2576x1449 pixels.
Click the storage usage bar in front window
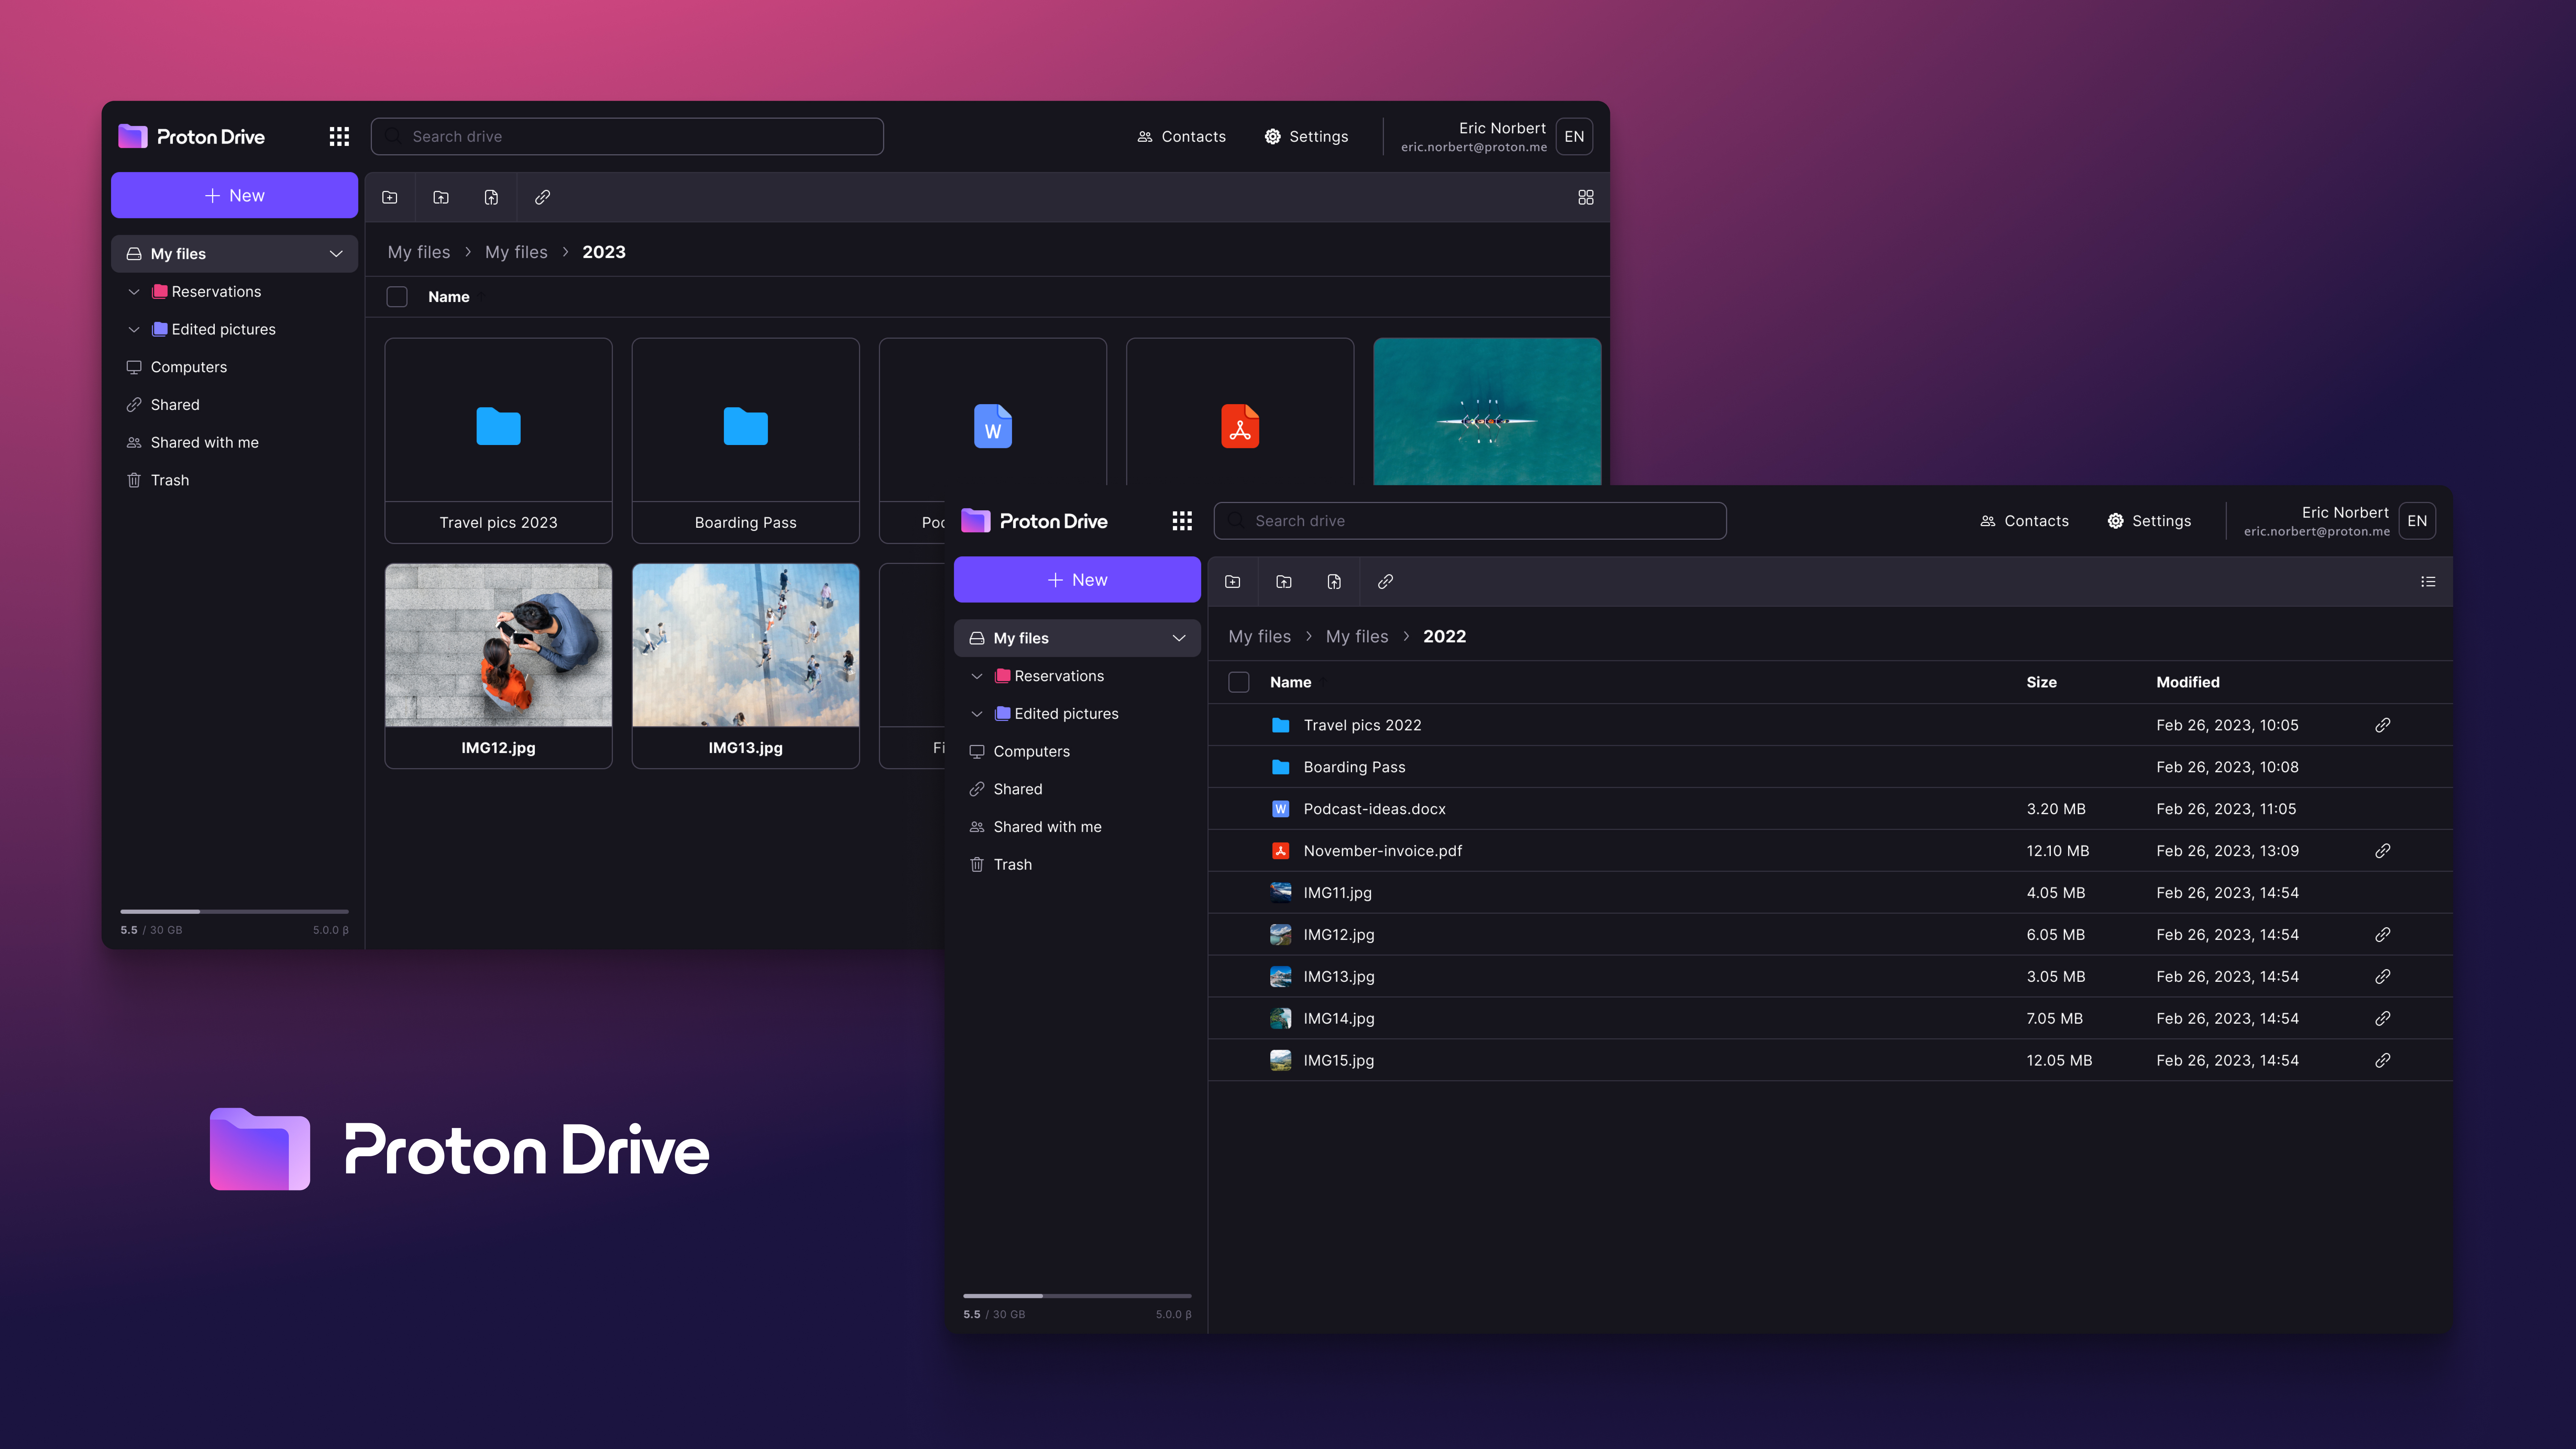coord(1077,1296)
